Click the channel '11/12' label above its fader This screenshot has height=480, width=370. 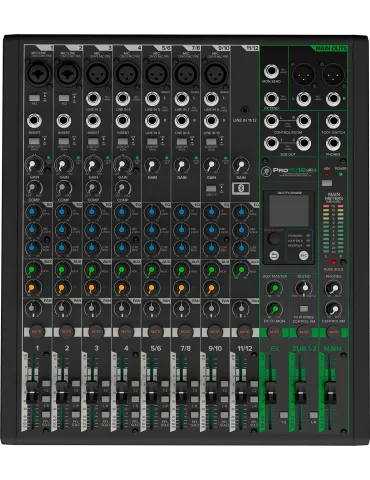click(x=245, y=348)
